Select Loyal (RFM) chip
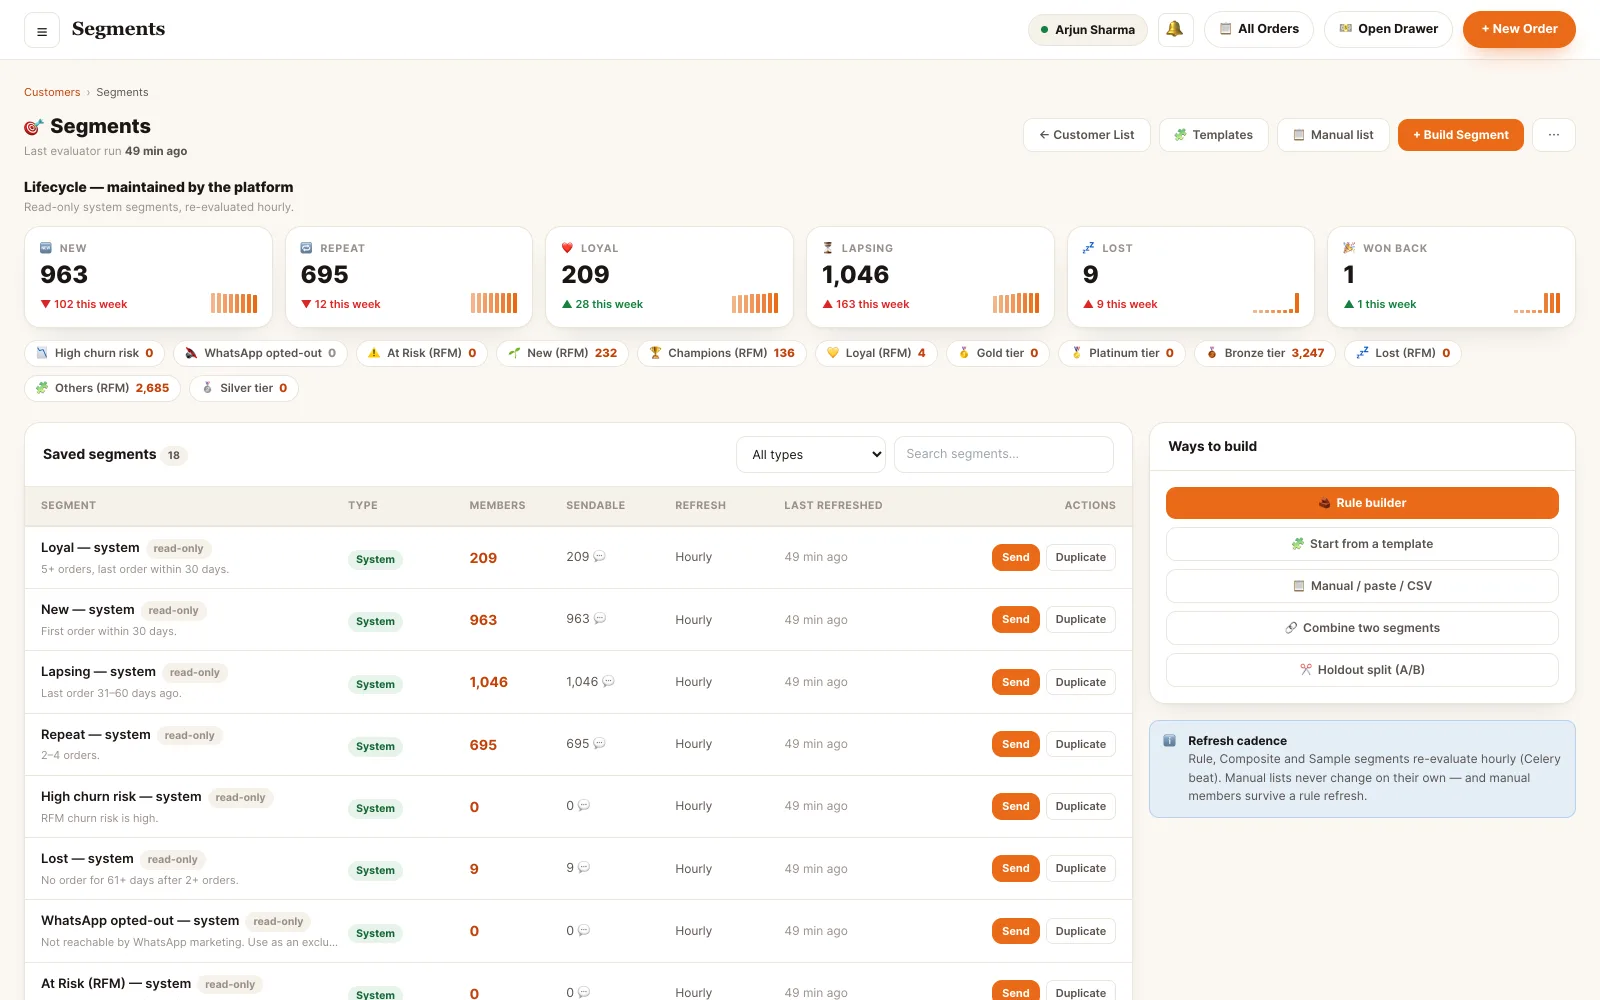The image size is (1600, 1000). click(x=876, y=353)
